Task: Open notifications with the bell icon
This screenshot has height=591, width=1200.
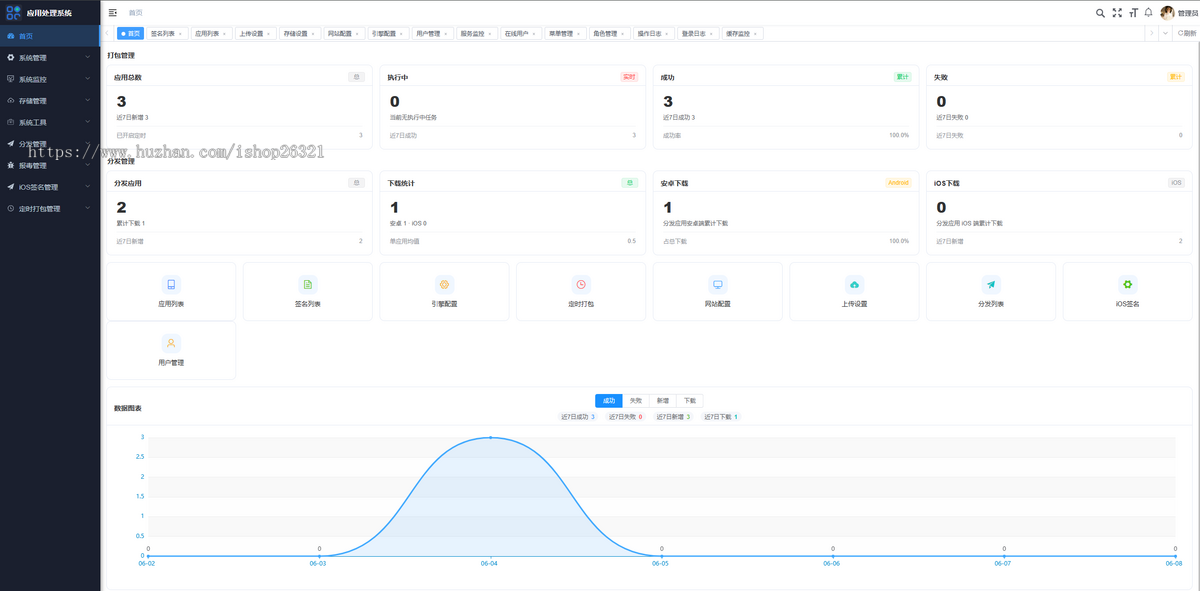Action: point(1149,13)
